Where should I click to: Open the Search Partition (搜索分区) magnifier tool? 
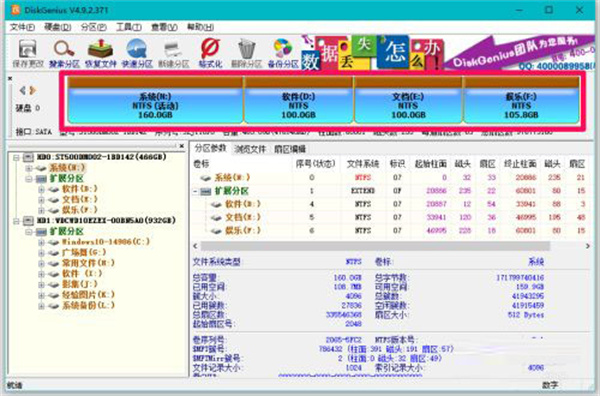pos(64,54)
